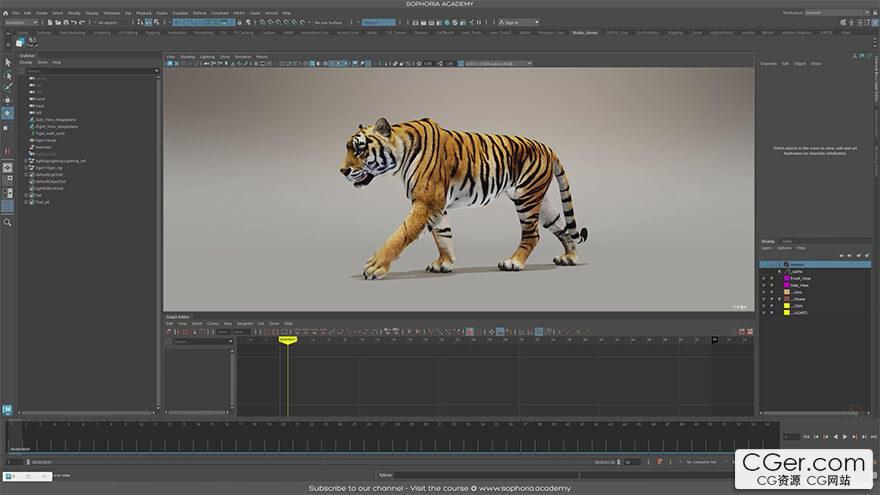The width and height of the screenshot is (880, 495).
Task: Click the yellow current-frame marker in Graph Editor
Action: click(x=287, y=340)
